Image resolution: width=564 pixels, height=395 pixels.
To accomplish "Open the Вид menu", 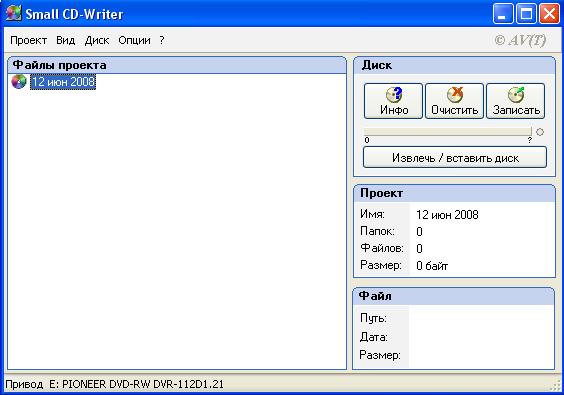I will 65,40.
